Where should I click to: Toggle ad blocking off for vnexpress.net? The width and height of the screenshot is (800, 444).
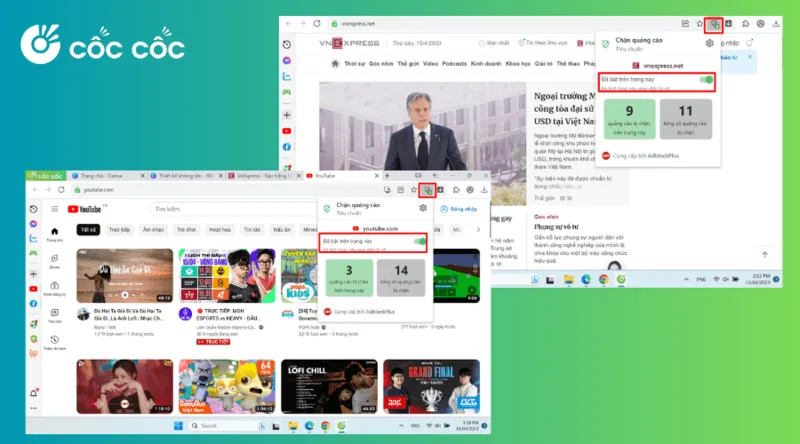tap(707, 80)
